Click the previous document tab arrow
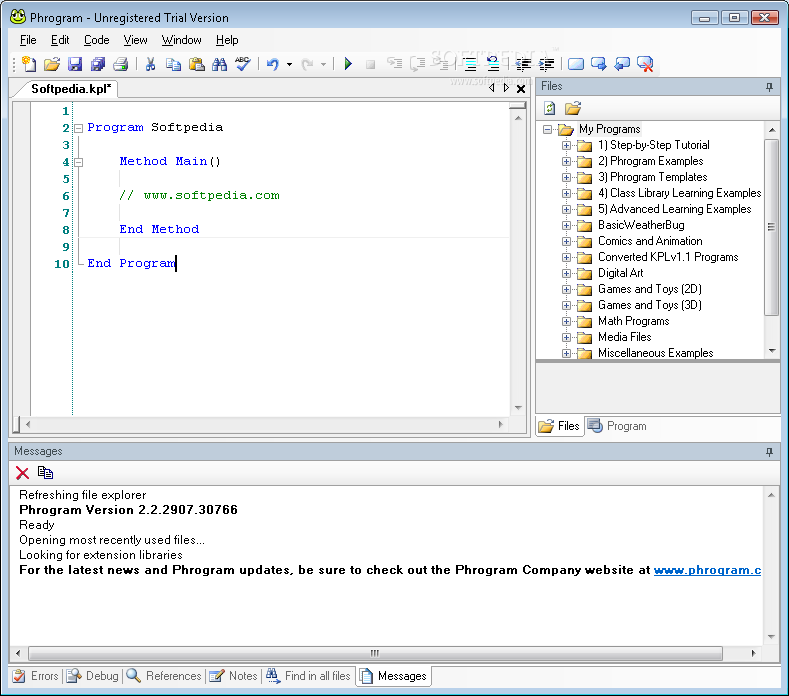Screen dimensions: 789x696 click(x=492, y=88)
